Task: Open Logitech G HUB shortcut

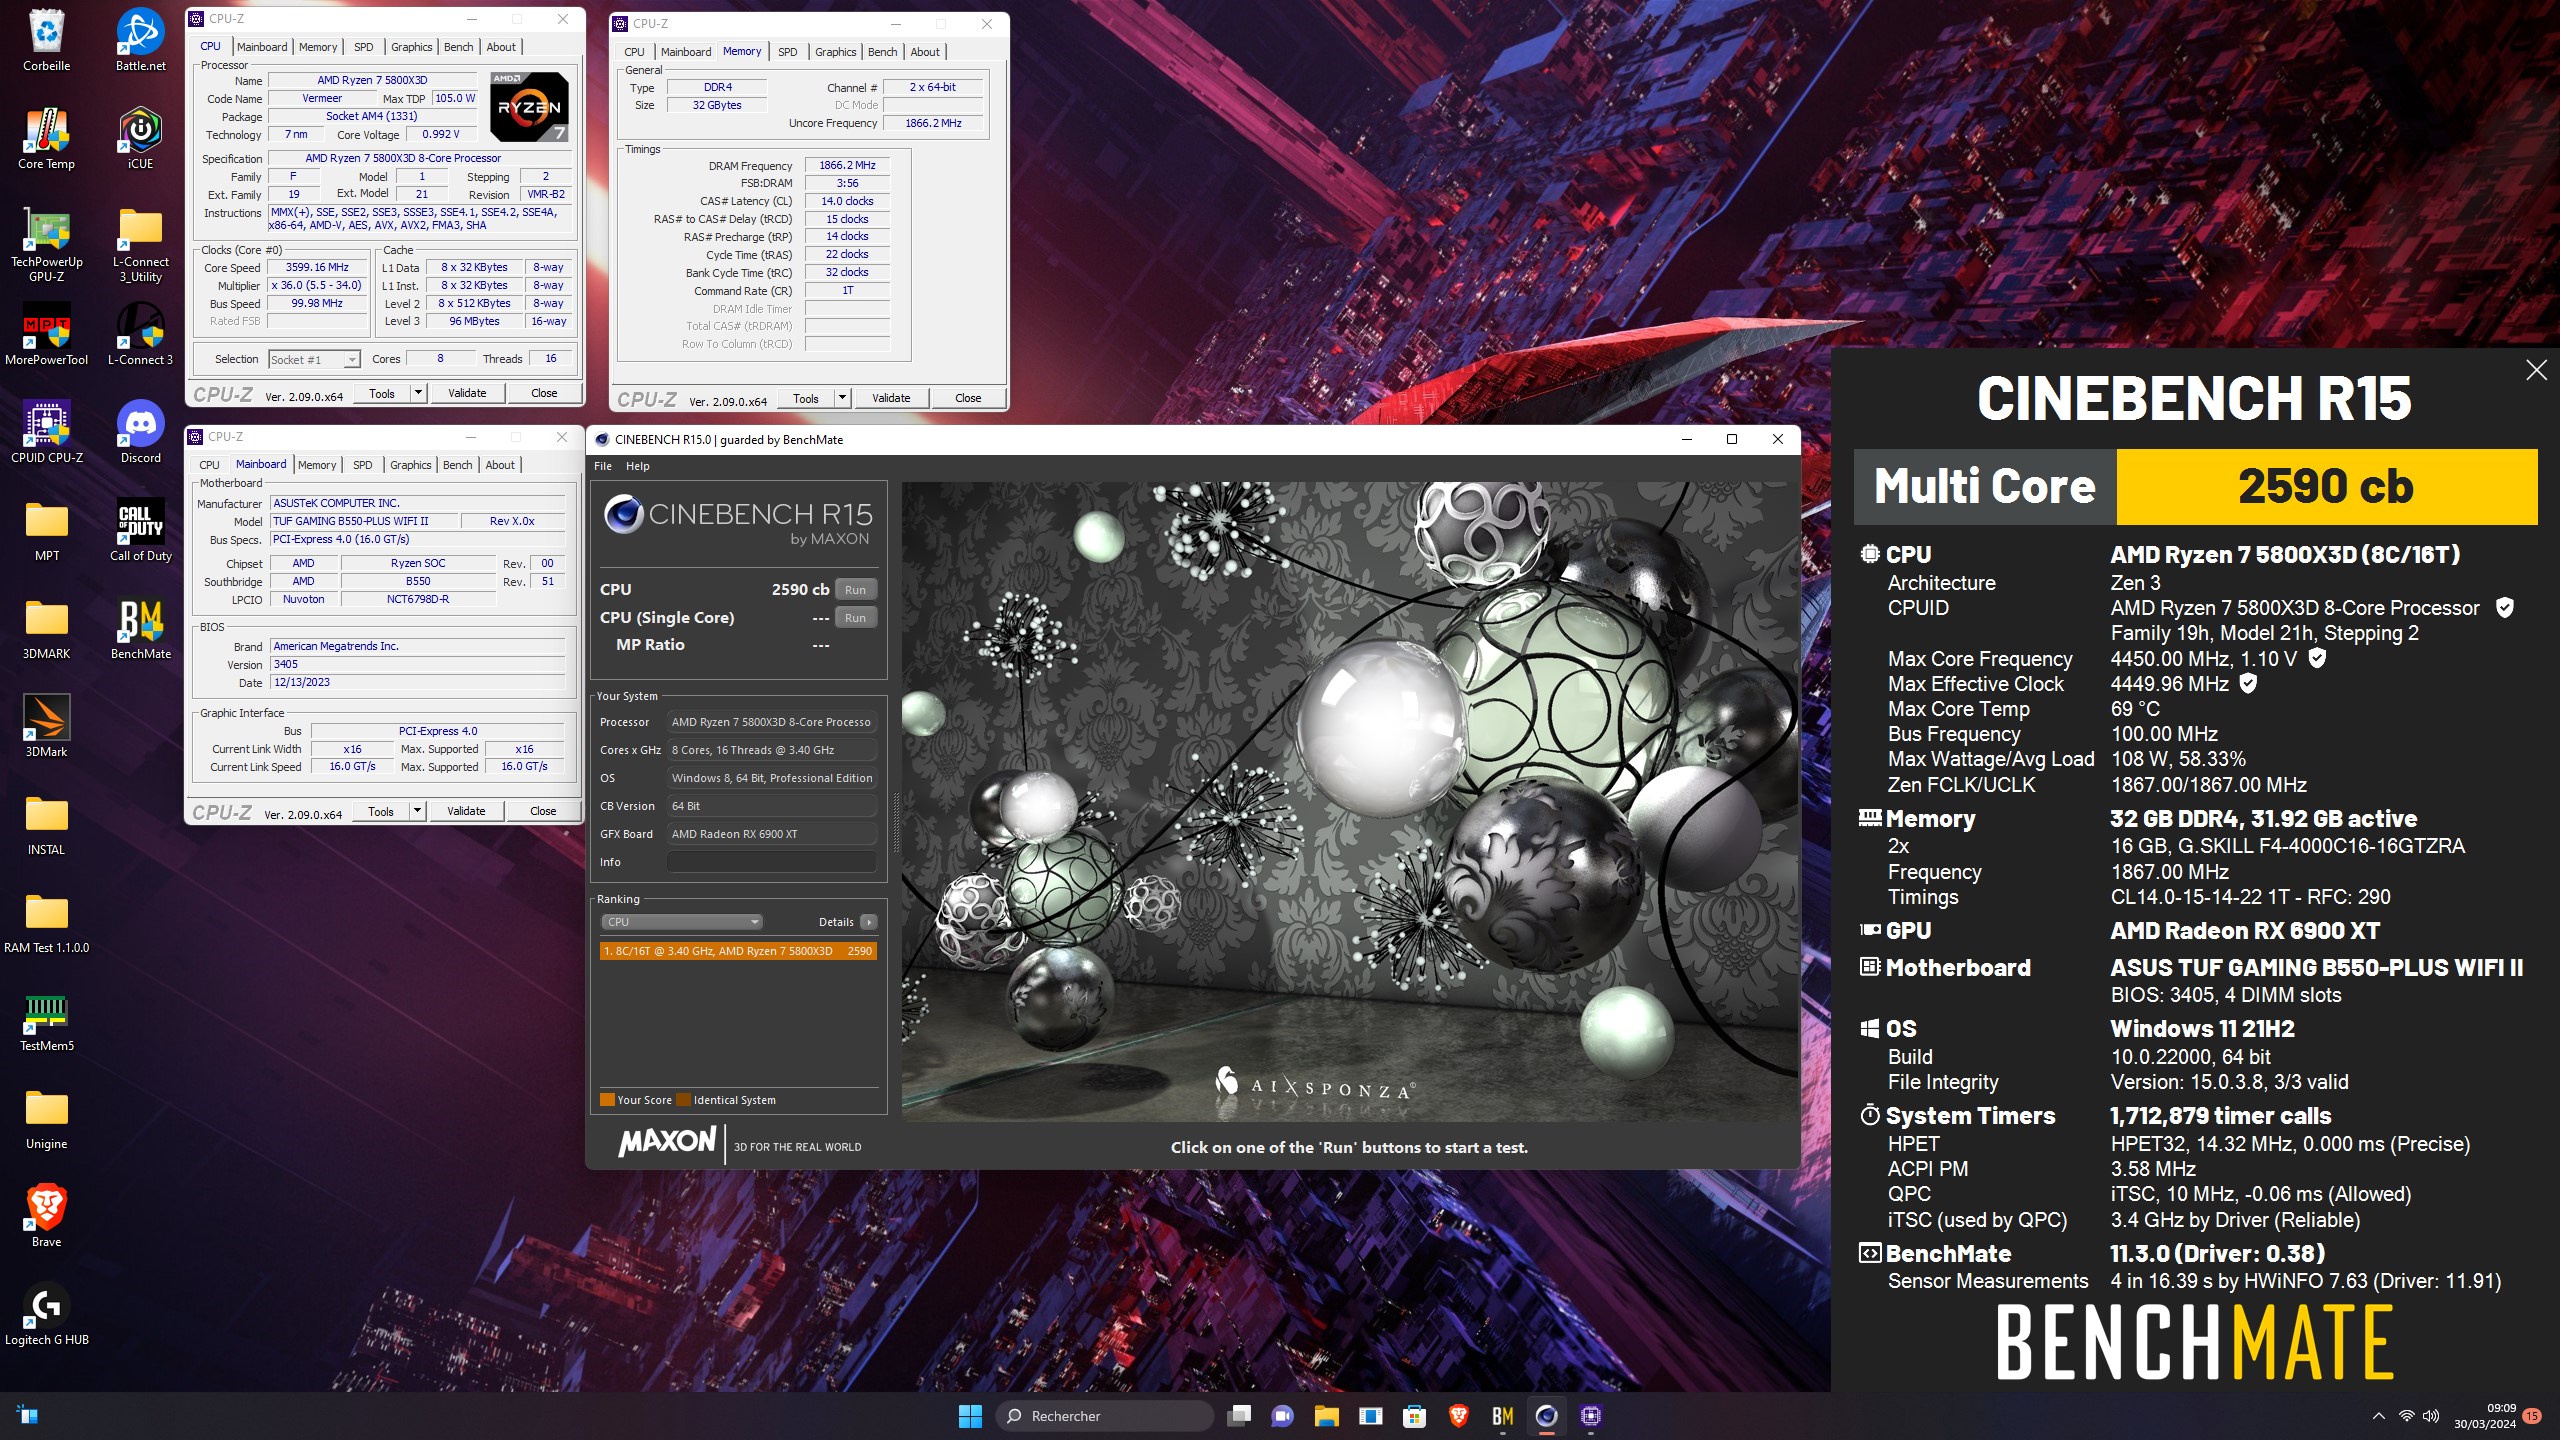Action: coord(46,1314)
